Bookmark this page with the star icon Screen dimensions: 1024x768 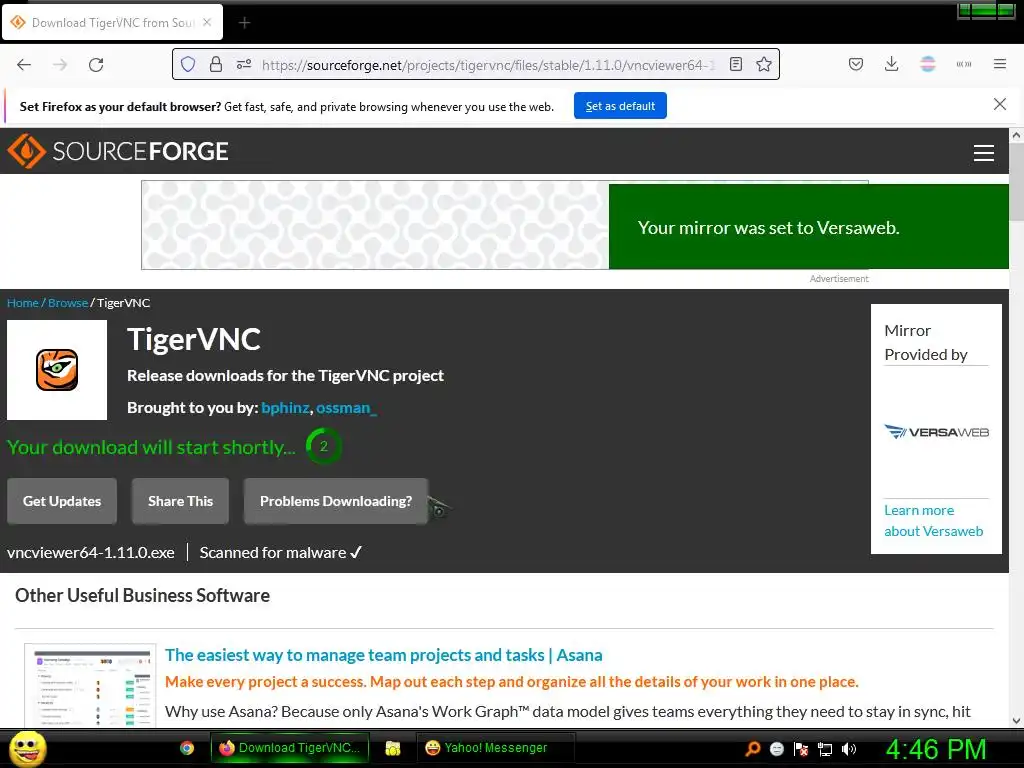click(763, 65)
